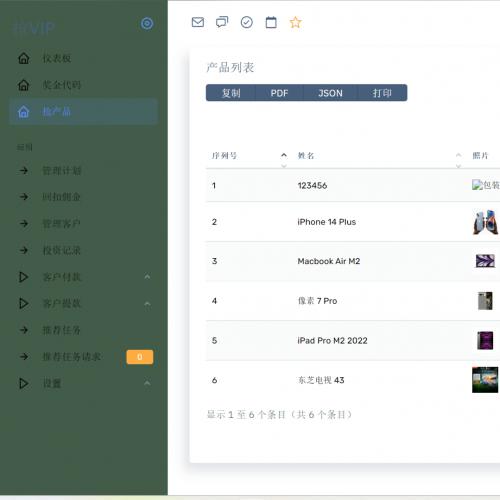The image size is (500, 500).
Task: Export the table as JSON
Action: 330,93
